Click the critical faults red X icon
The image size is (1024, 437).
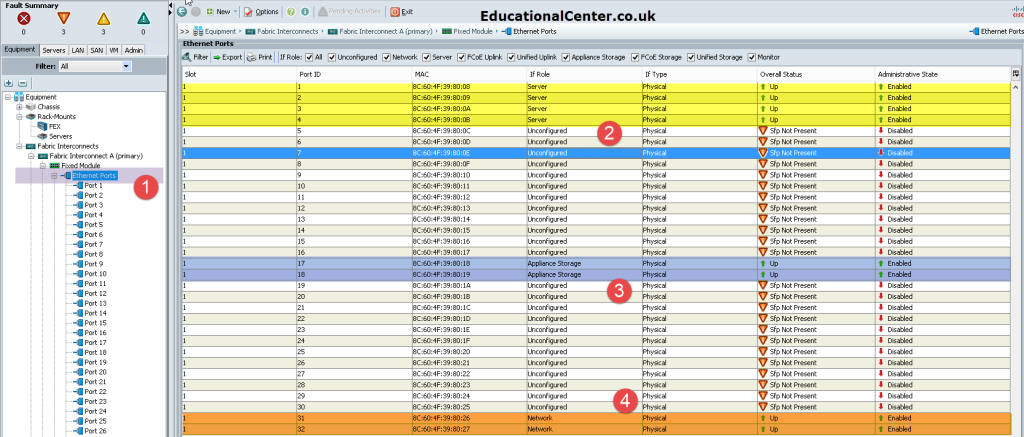coord(24,19)
